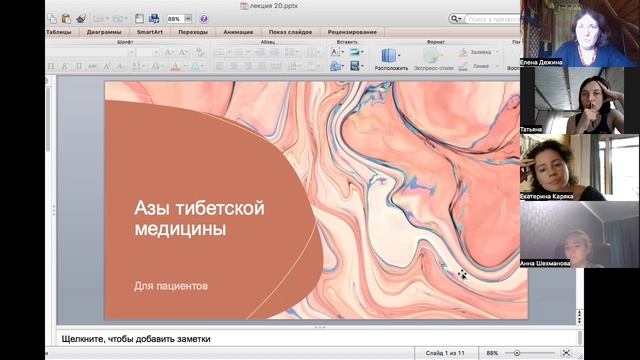Click the Redo arrow icon

tap(117, 19)
